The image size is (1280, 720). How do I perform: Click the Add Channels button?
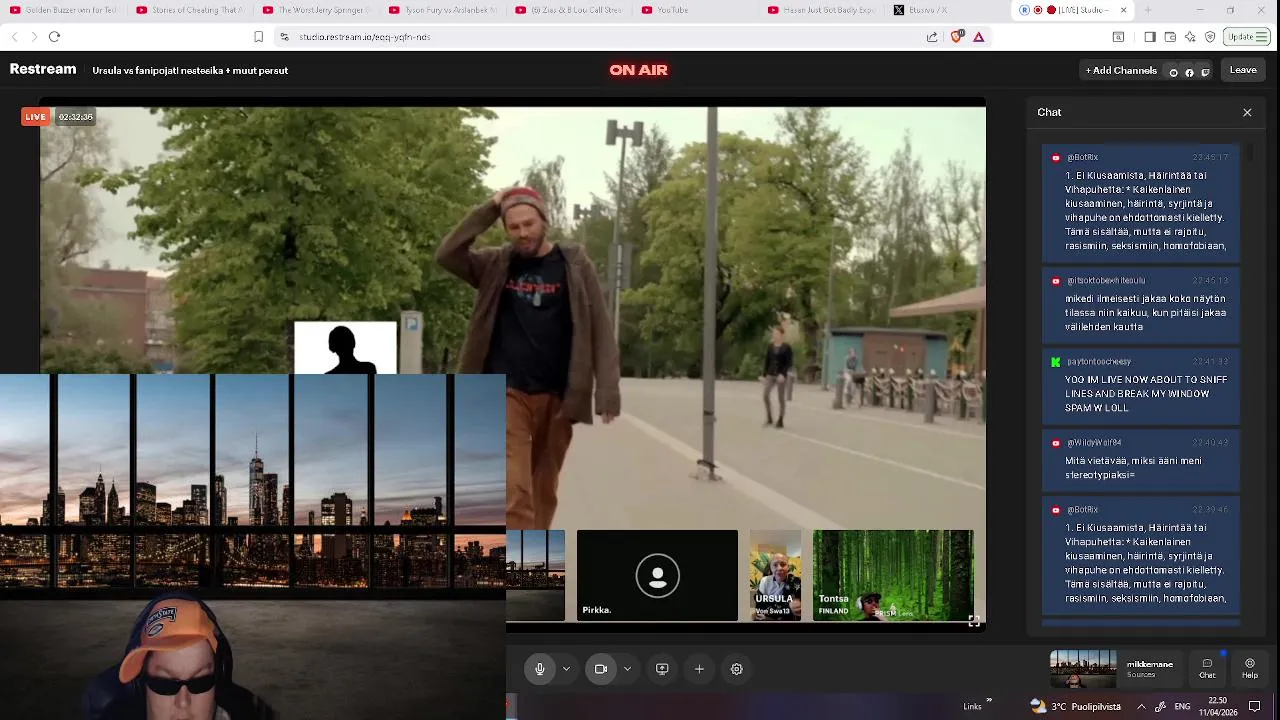[x=1121, y=71]
